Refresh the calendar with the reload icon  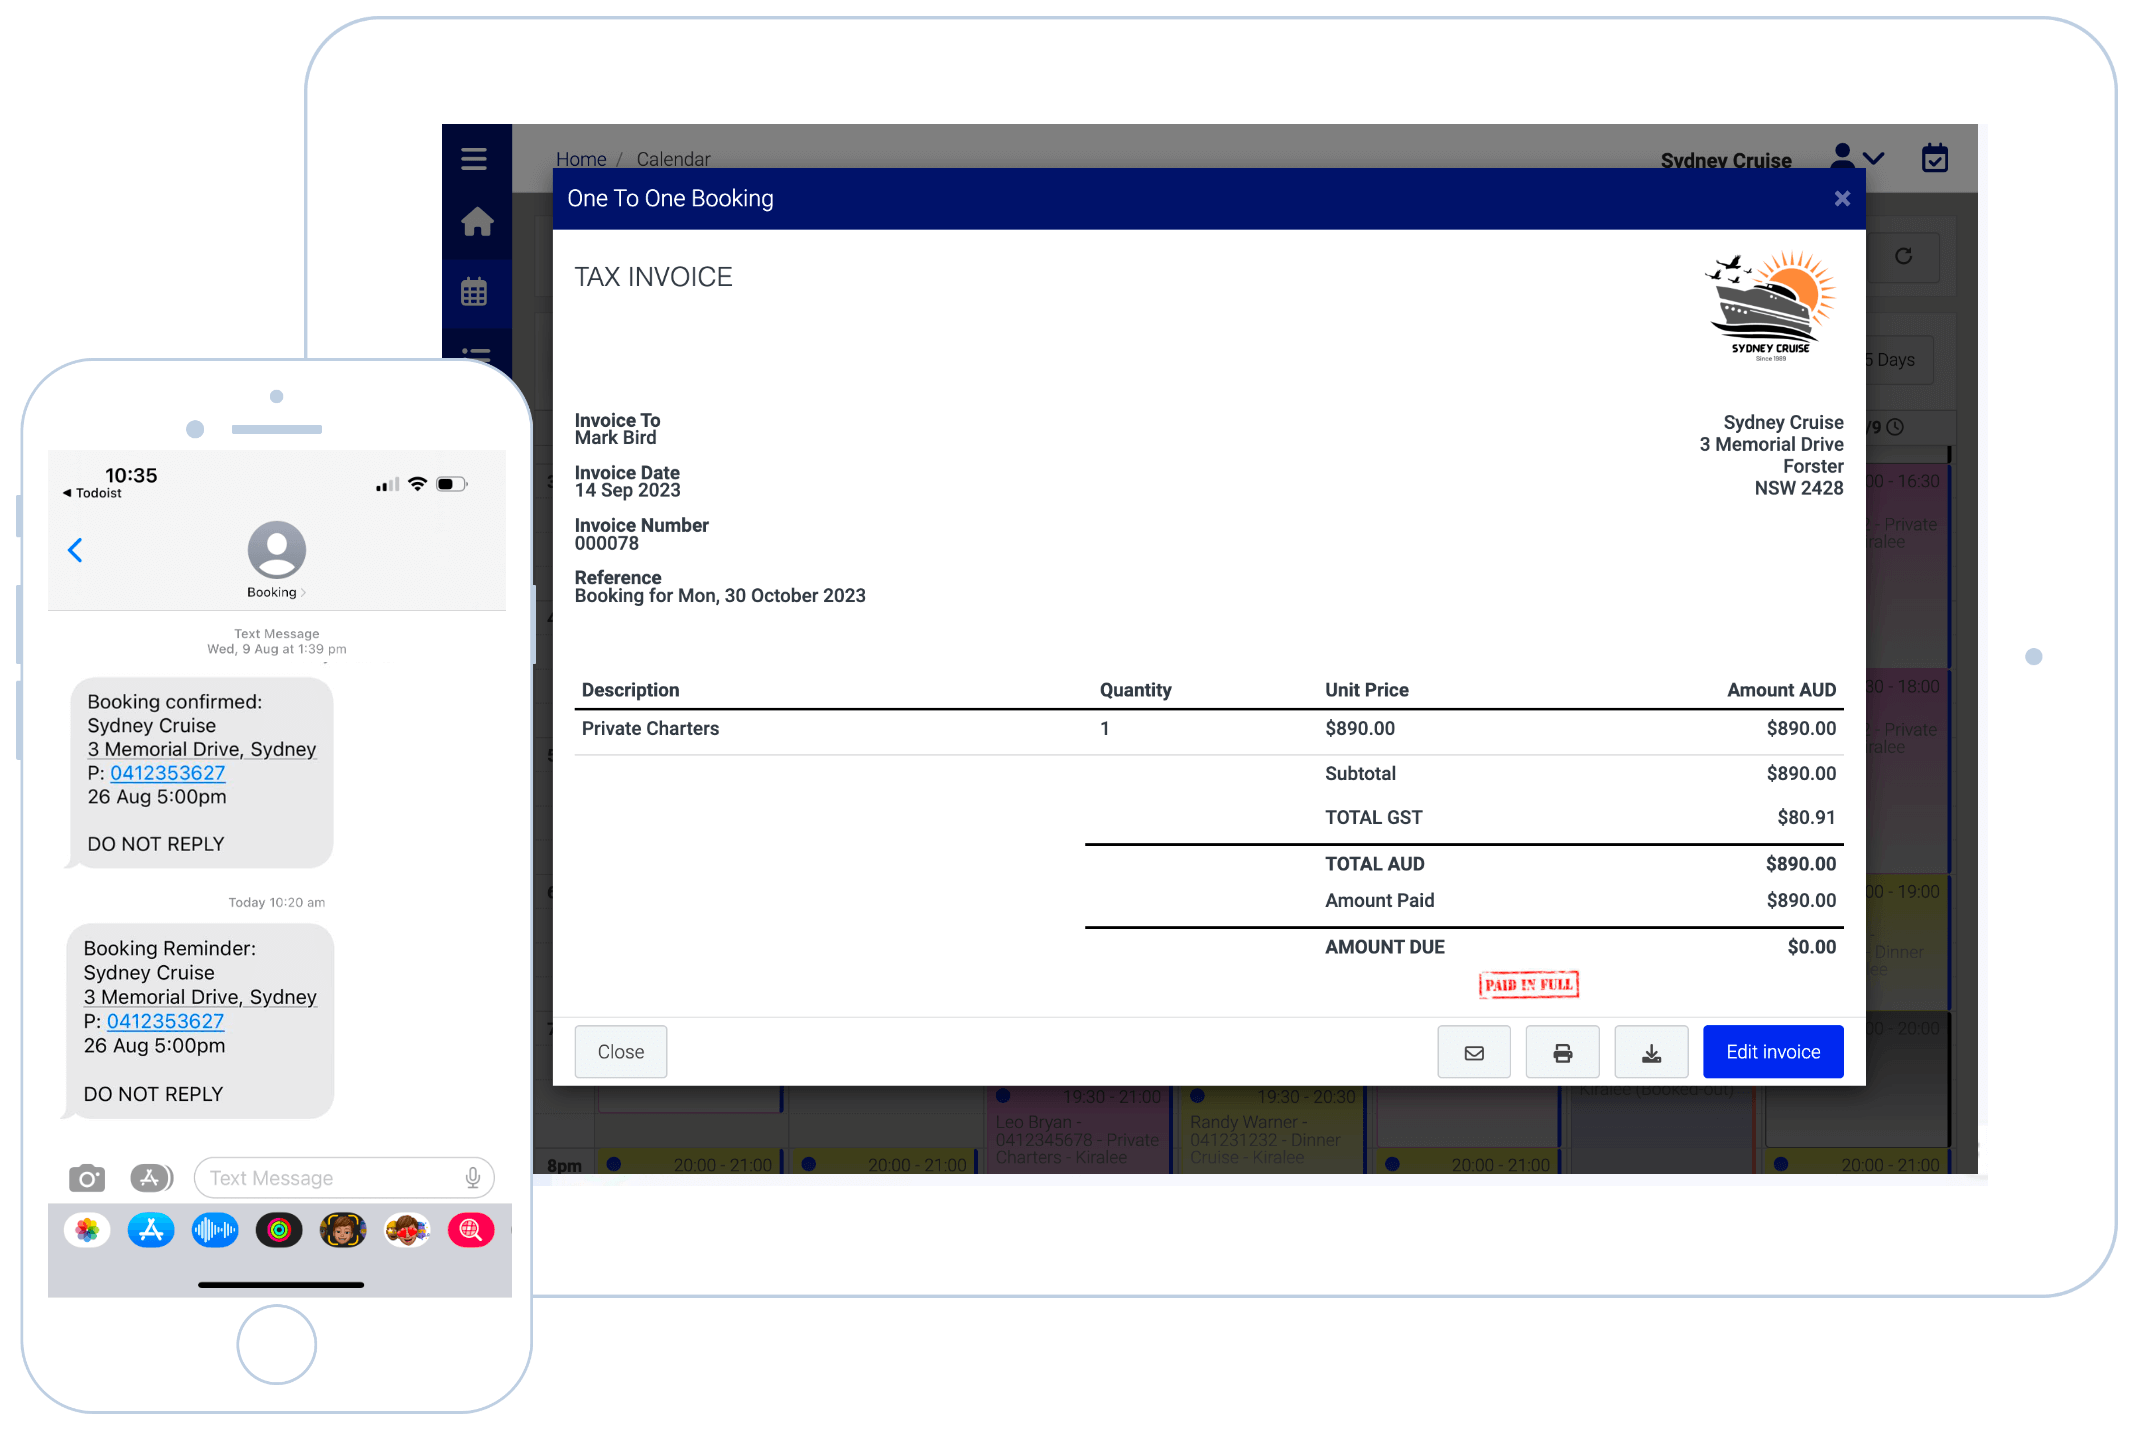click(1905, 257)
